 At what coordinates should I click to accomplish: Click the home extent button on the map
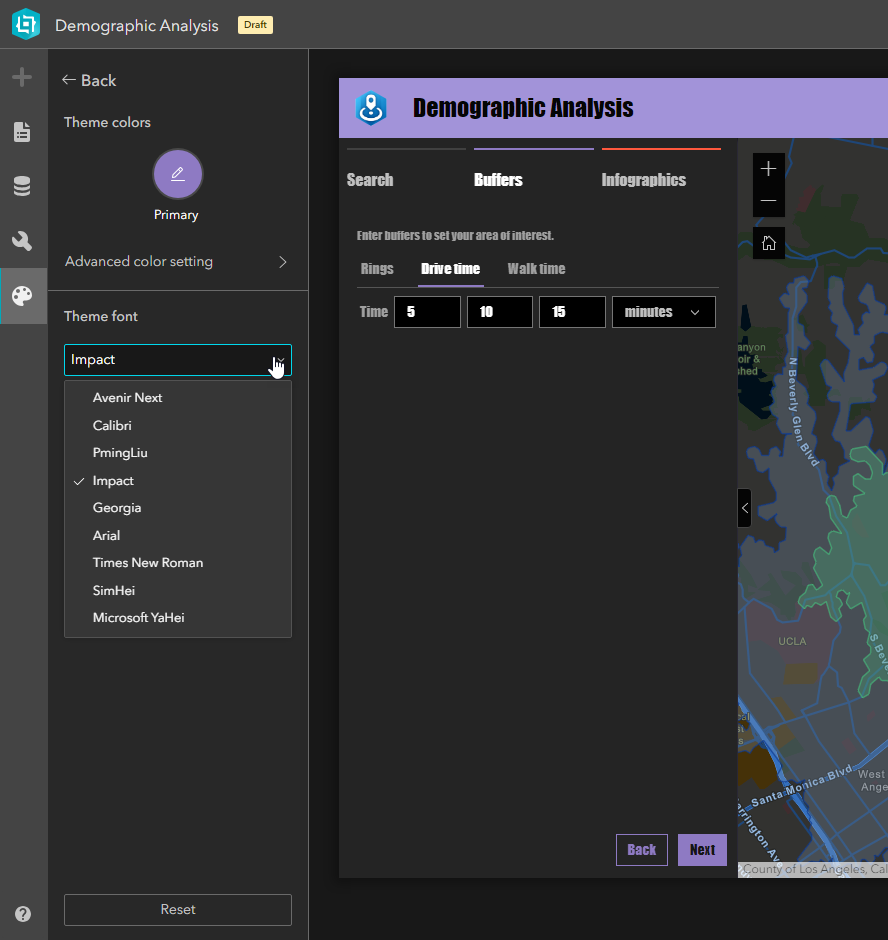768,242
